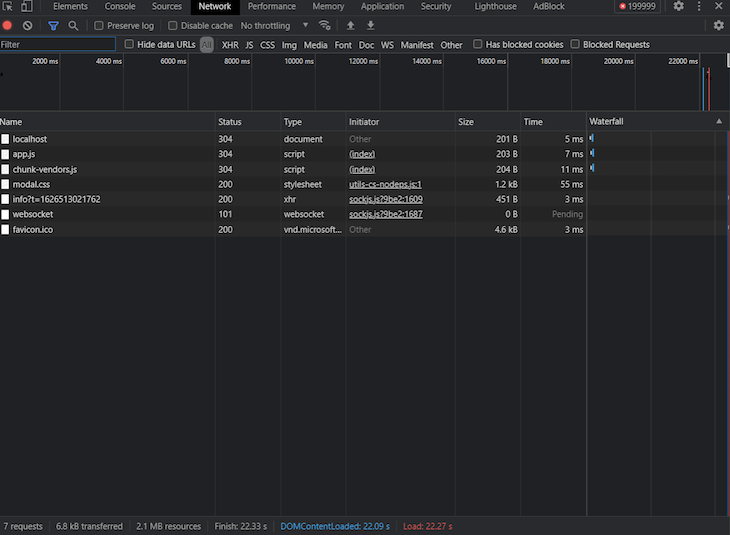Filter requests by WS
The height and width of the screenshot is (535, 730).
[x=387, y=45]
